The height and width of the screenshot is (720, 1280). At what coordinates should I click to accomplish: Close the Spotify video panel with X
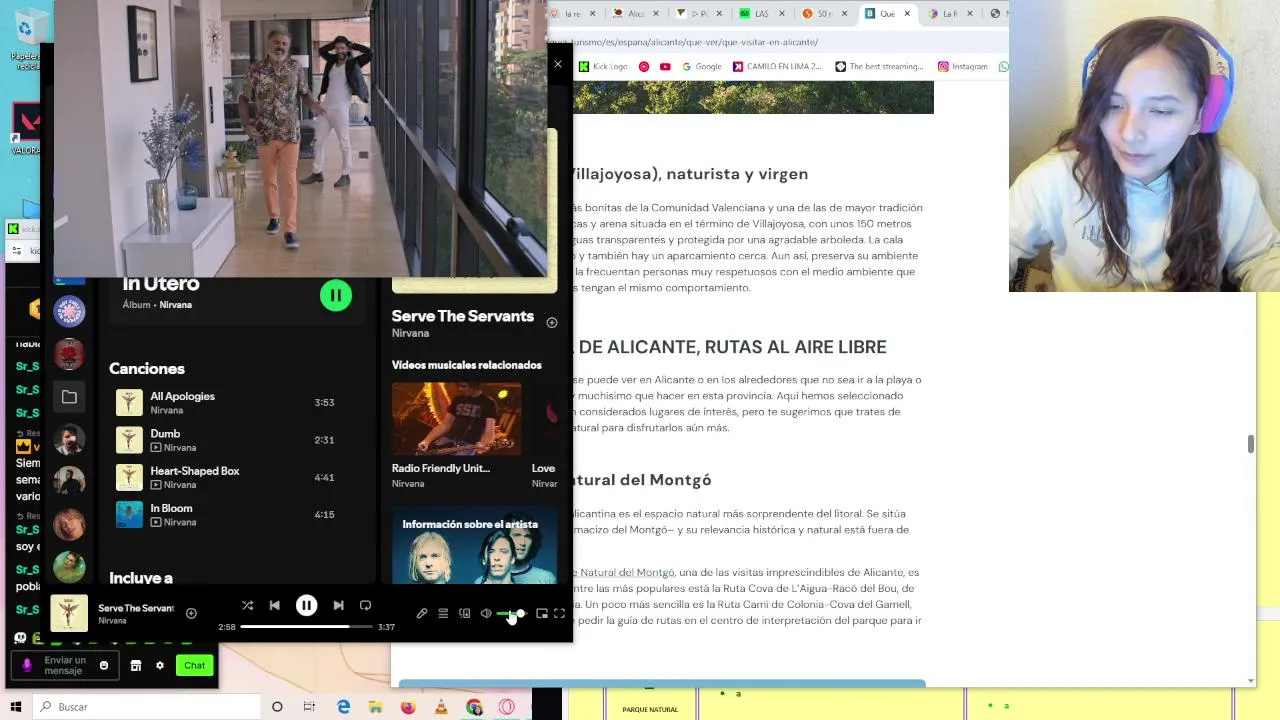pos(558,64)
